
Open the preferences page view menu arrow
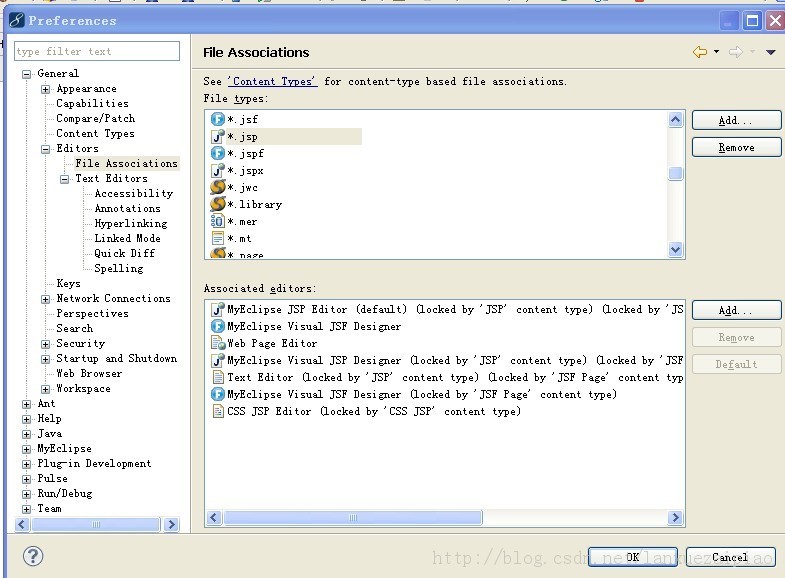click(x=770, y=52)
